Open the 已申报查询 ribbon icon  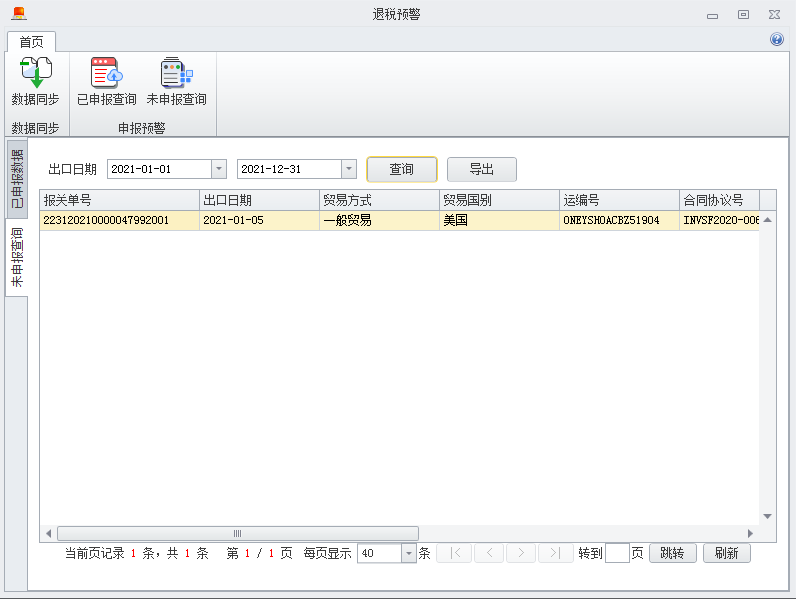(107, 81)
